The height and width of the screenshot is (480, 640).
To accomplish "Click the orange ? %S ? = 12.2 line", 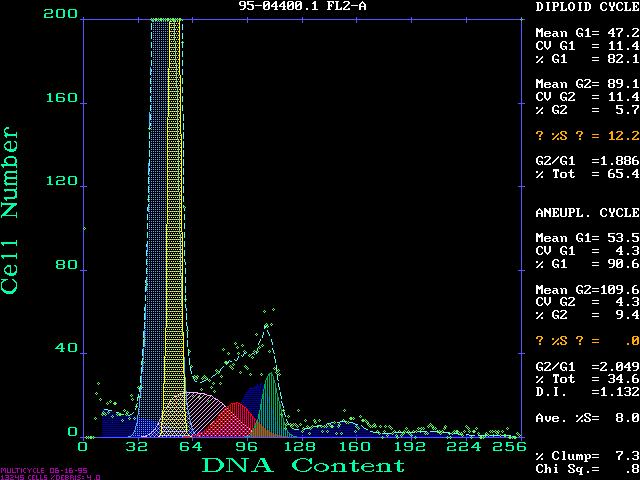I will click(x=587, y=136).
